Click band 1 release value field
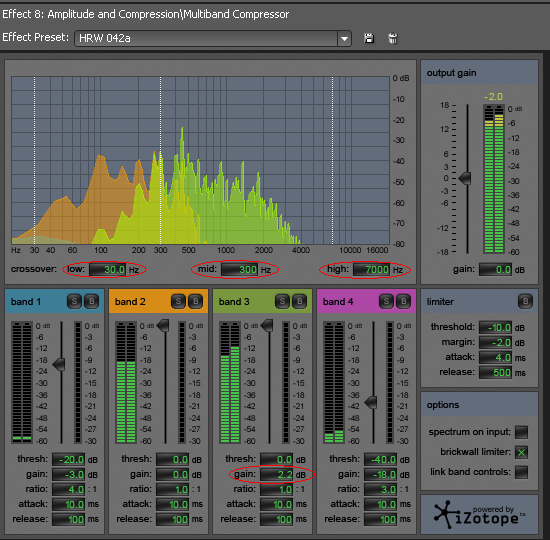 pos(68,520)
